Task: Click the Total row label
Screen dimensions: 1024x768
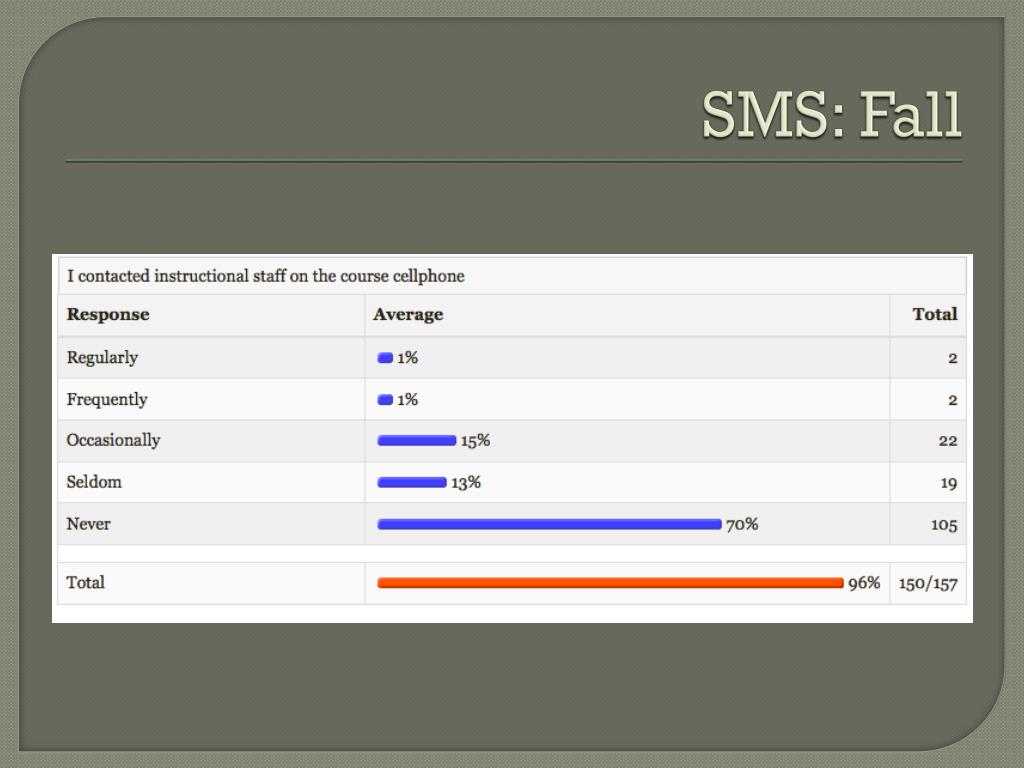Action: pyautogui.click(x=86, y=583)
